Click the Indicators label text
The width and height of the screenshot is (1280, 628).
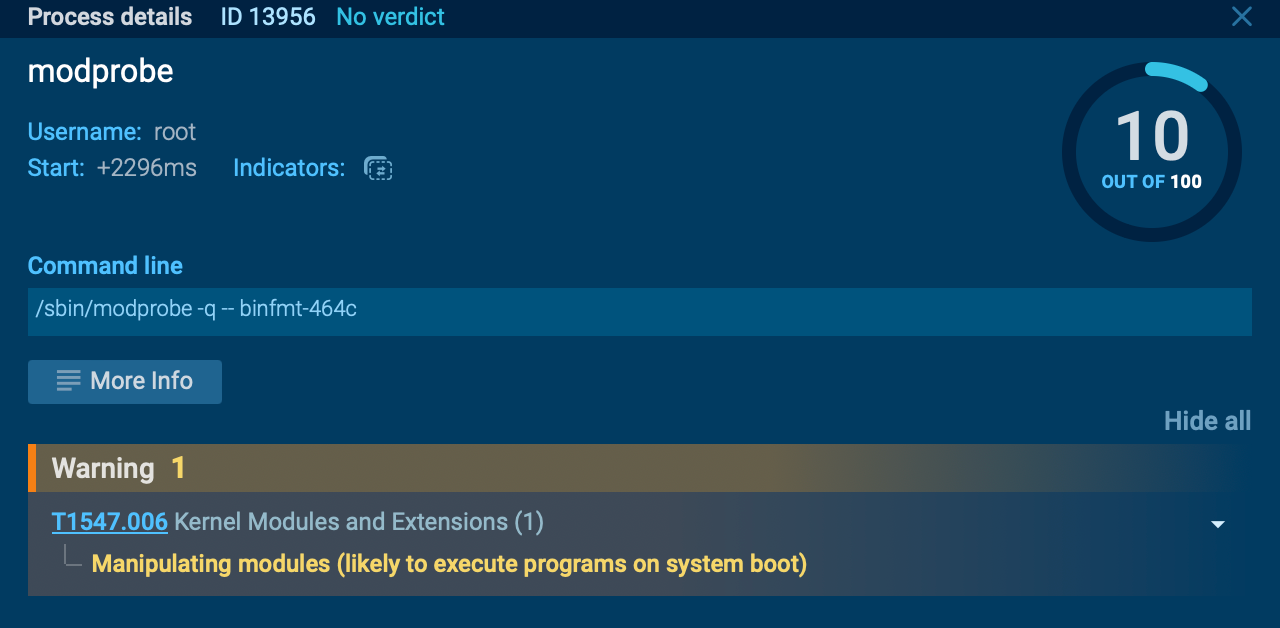pos(289,168)
